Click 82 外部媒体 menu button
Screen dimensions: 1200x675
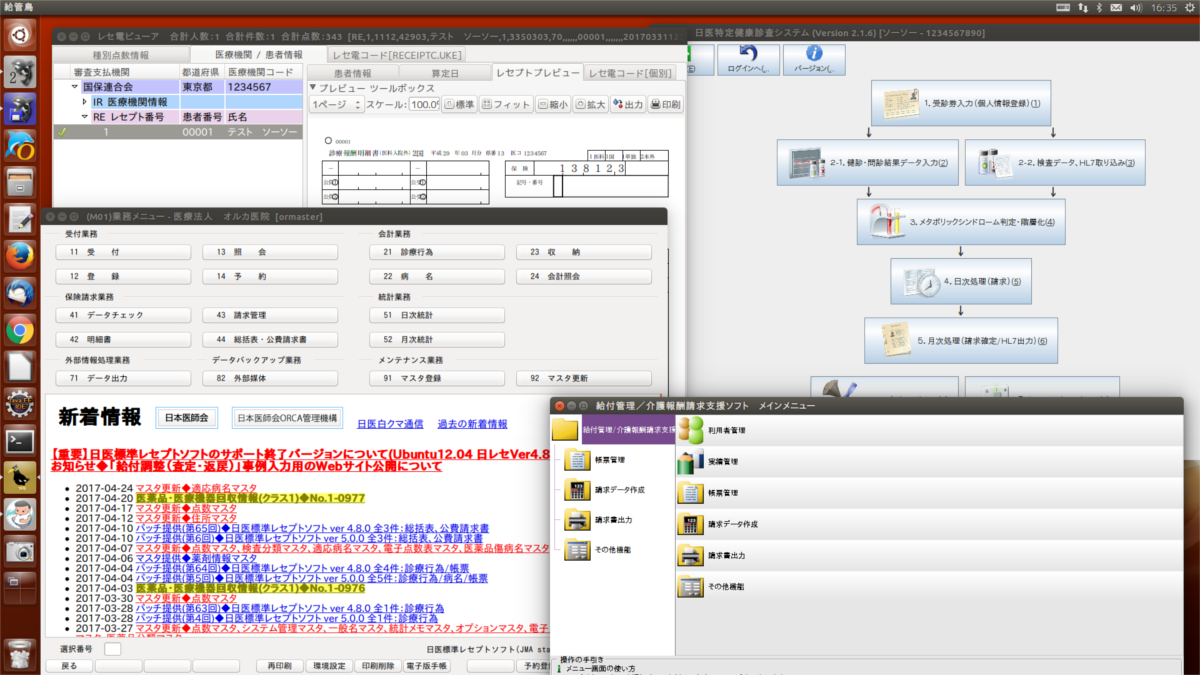pyautogui.click(x=270, y=379)
